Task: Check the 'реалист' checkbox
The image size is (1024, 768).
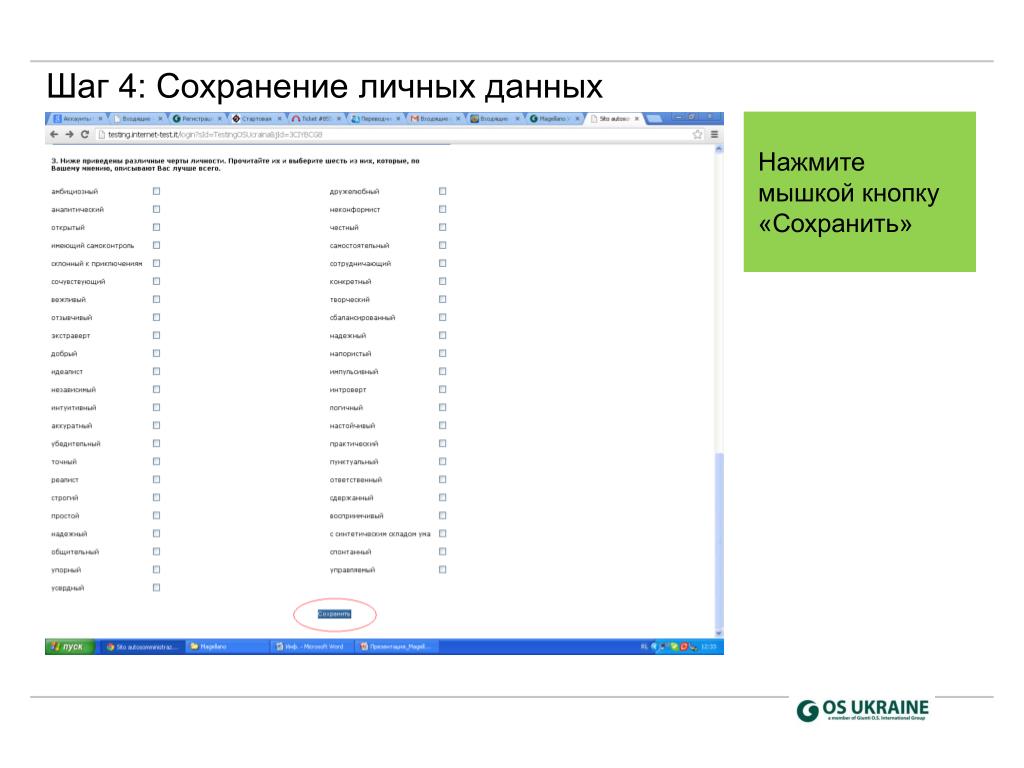Action: point(157,479)
